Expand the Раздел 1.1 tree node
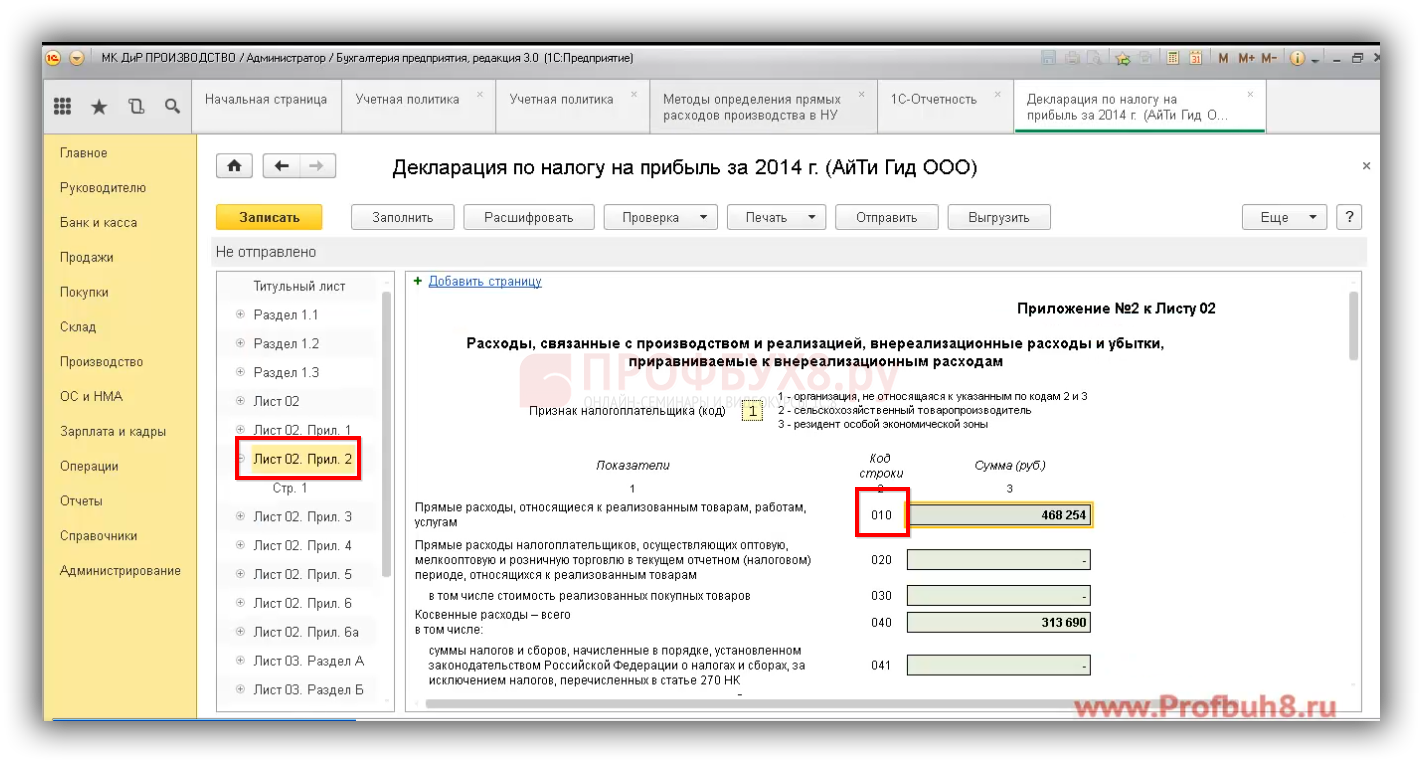 (240, 314)
